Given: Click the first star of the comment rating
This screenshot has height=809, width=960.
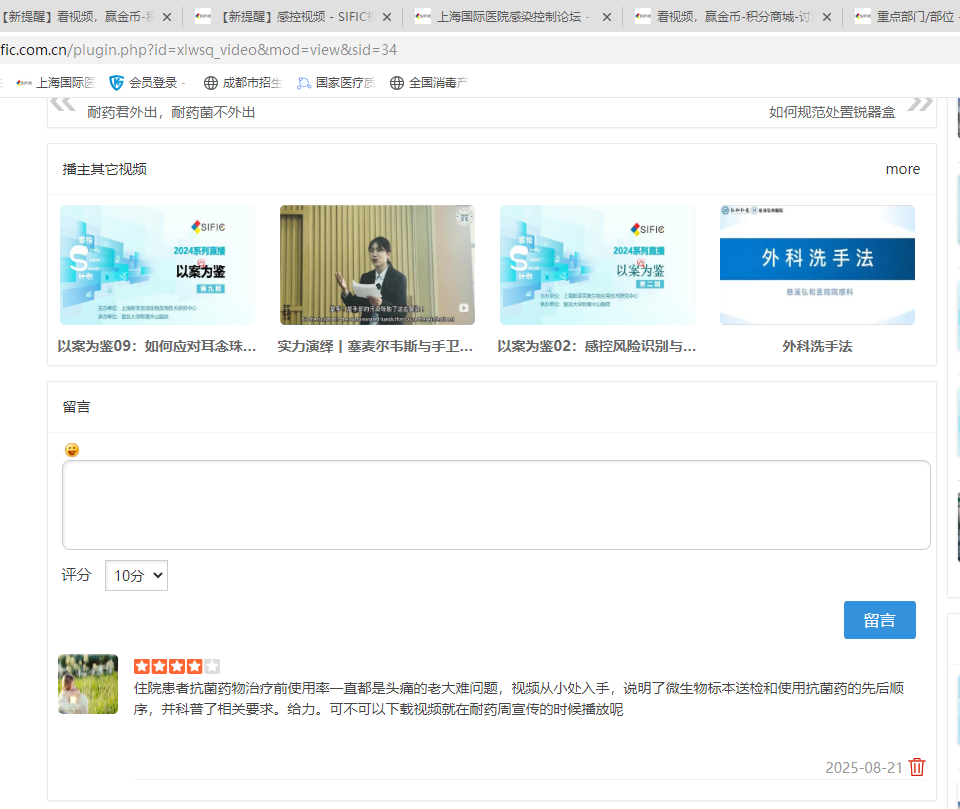Looking at the screenshot, I should 140,665.
